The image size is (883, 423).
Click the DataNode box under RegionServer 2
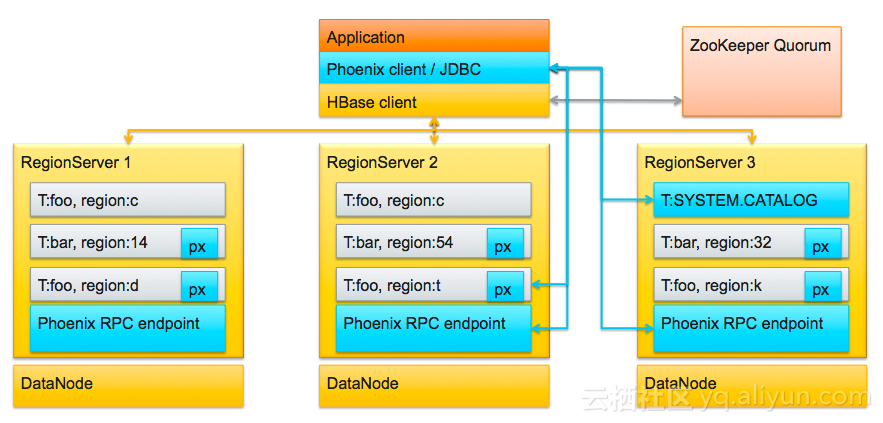point(434,386)
